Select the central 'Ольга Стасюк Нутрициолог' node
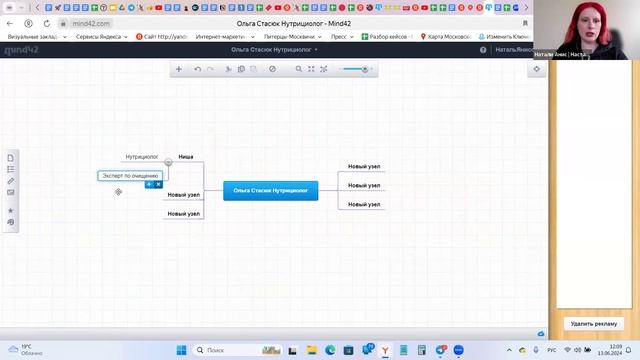The height and width of the screenshot is (360, 640). [x=271, y=191]
